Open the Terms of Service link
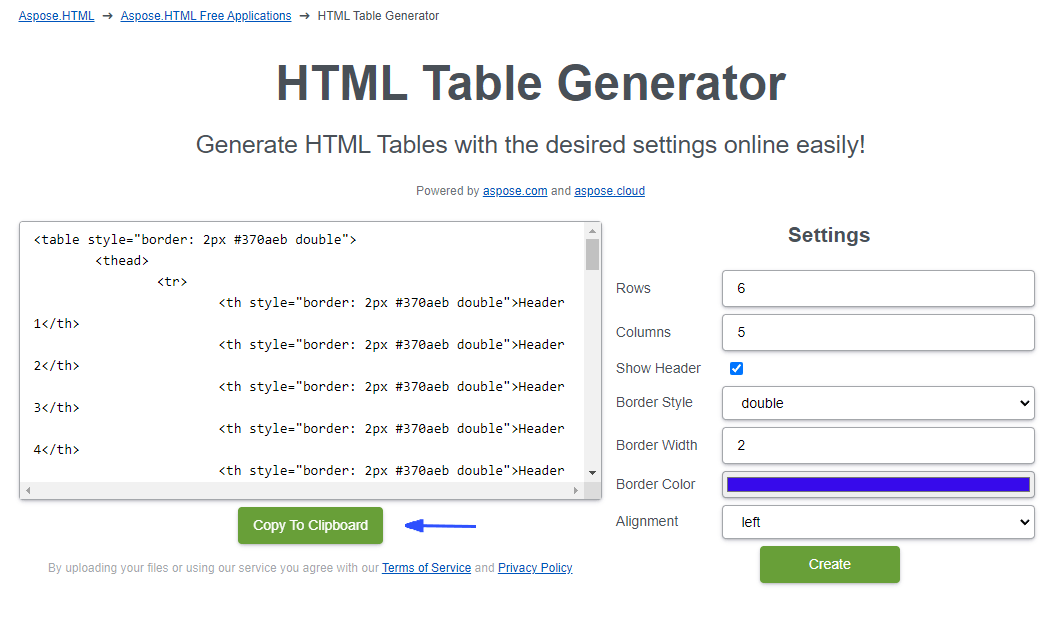Viewport: 1058px width, 621px height. [x=426, y=568]
